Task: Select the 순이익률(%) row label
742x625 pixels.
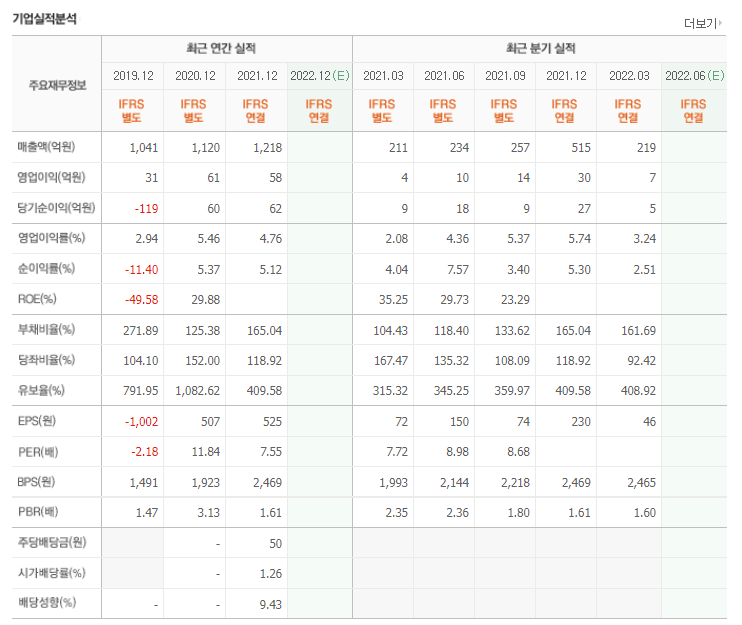Action: click(x=46, y=269)
